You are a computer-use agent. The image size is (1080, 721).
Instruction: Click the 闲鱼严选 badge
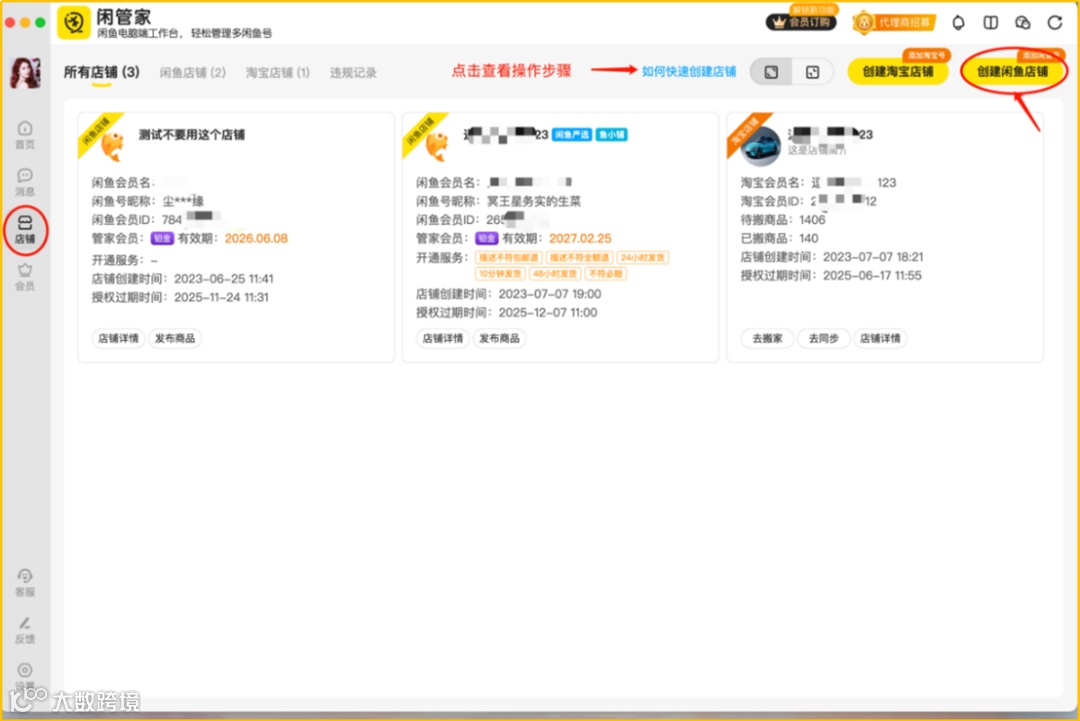(572, 134)
